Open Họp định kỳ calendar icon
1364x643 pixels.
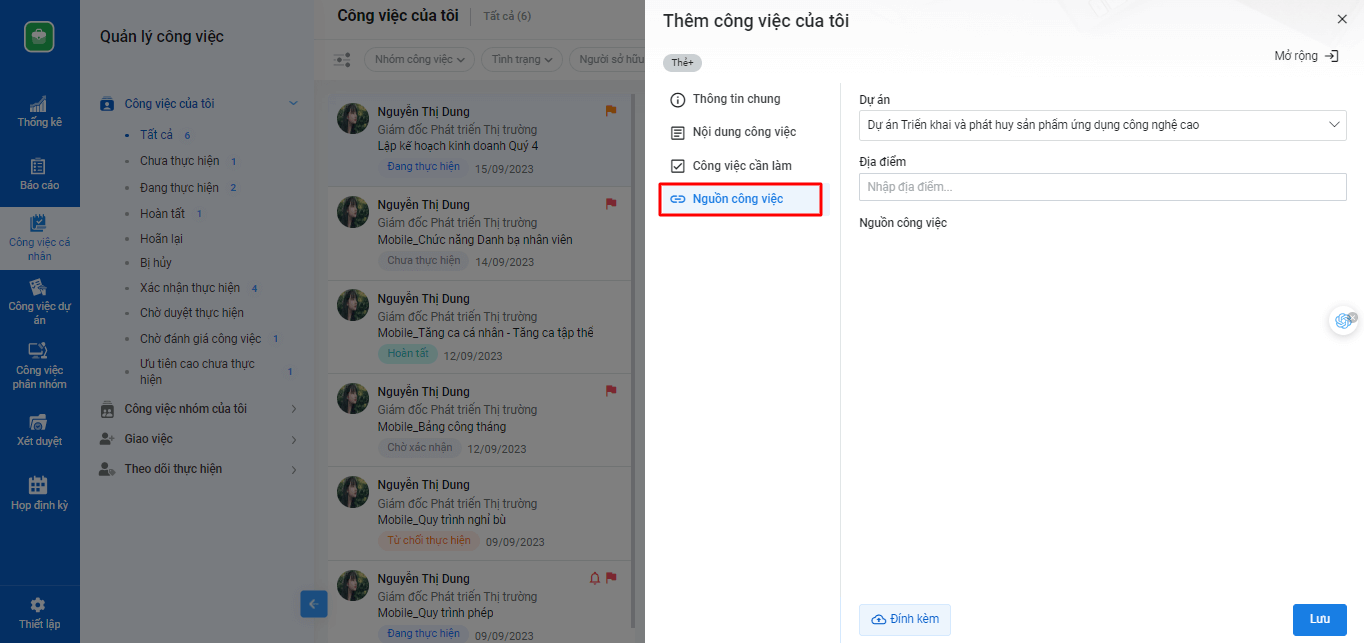pyautogui.click(x=39, y=494)
